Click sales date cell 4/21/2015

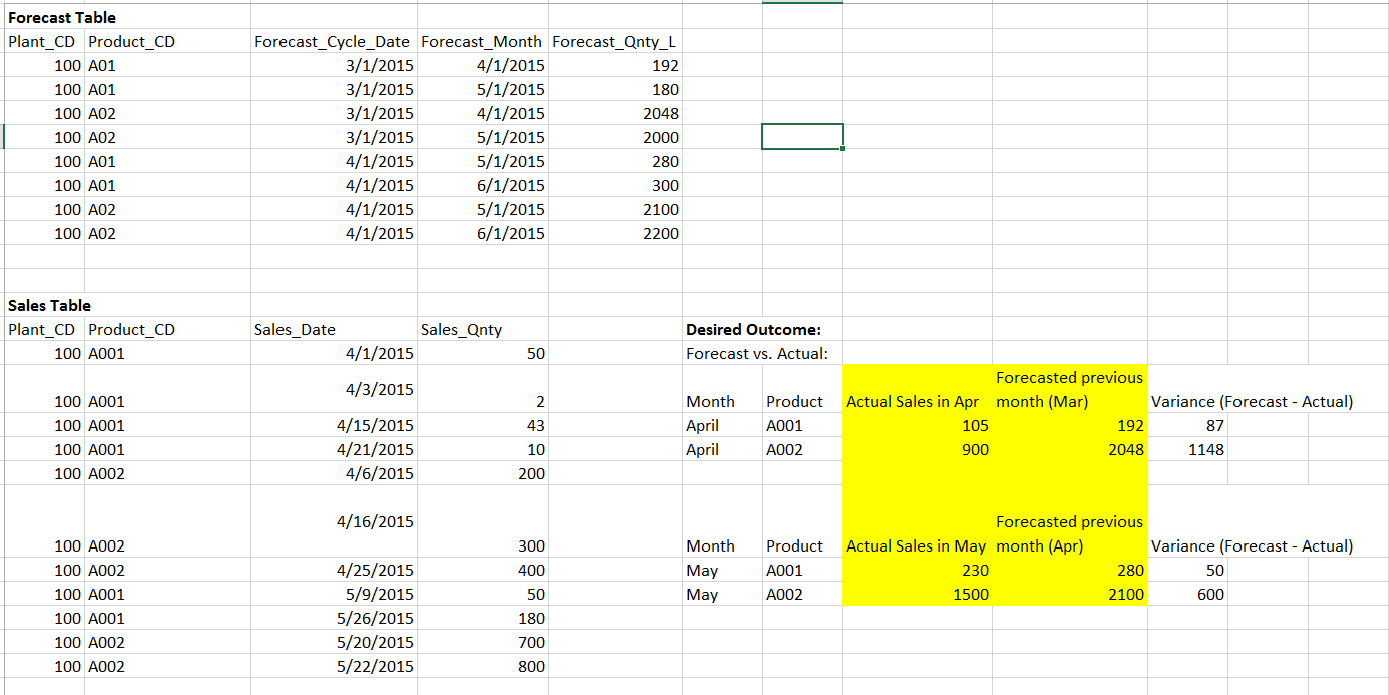pos(333,449)
